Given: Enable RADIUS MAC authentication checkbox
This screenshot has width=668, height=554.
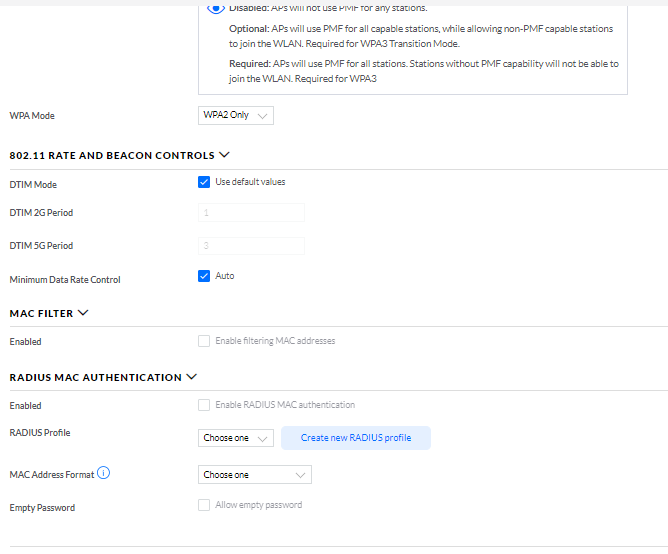Looking at the screenshot, I should click(x=204, y=405).
